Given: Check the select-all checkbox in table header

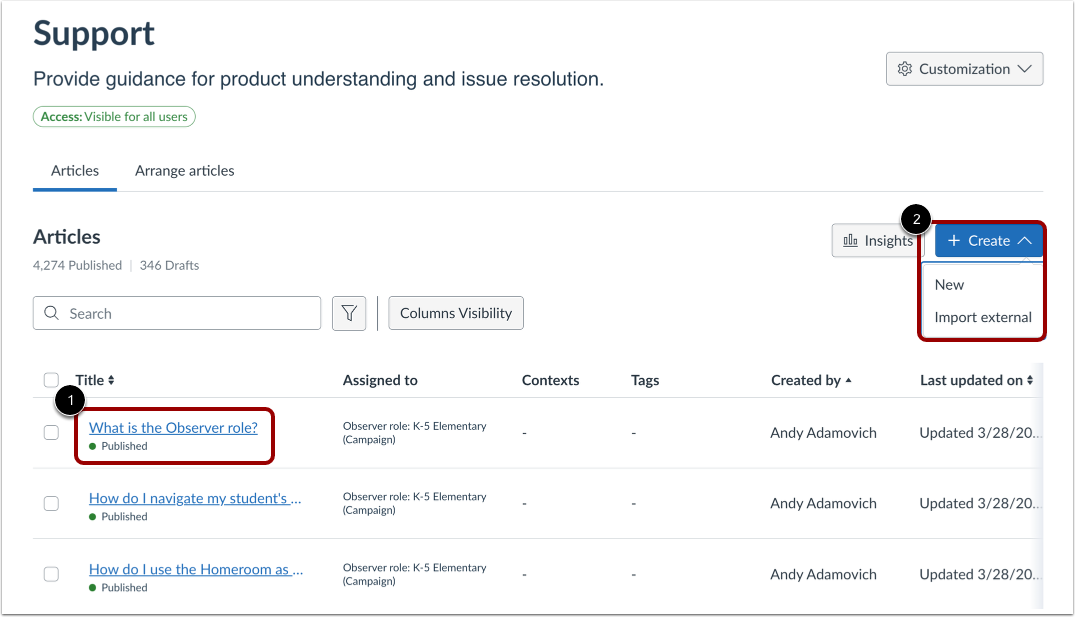Looking at the screenshot, I should 51,380.
